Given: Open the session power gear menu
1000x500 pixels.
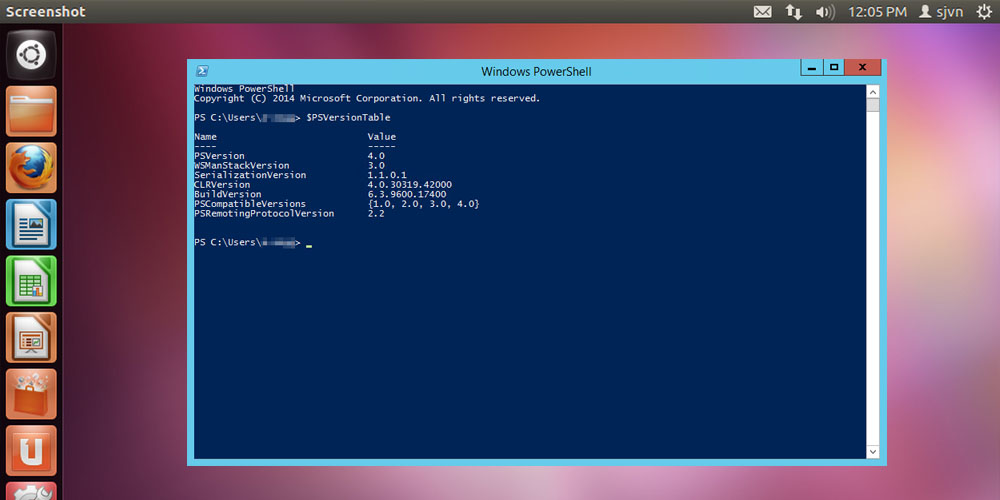Looking at the screenshot, I should pos(985,11).
